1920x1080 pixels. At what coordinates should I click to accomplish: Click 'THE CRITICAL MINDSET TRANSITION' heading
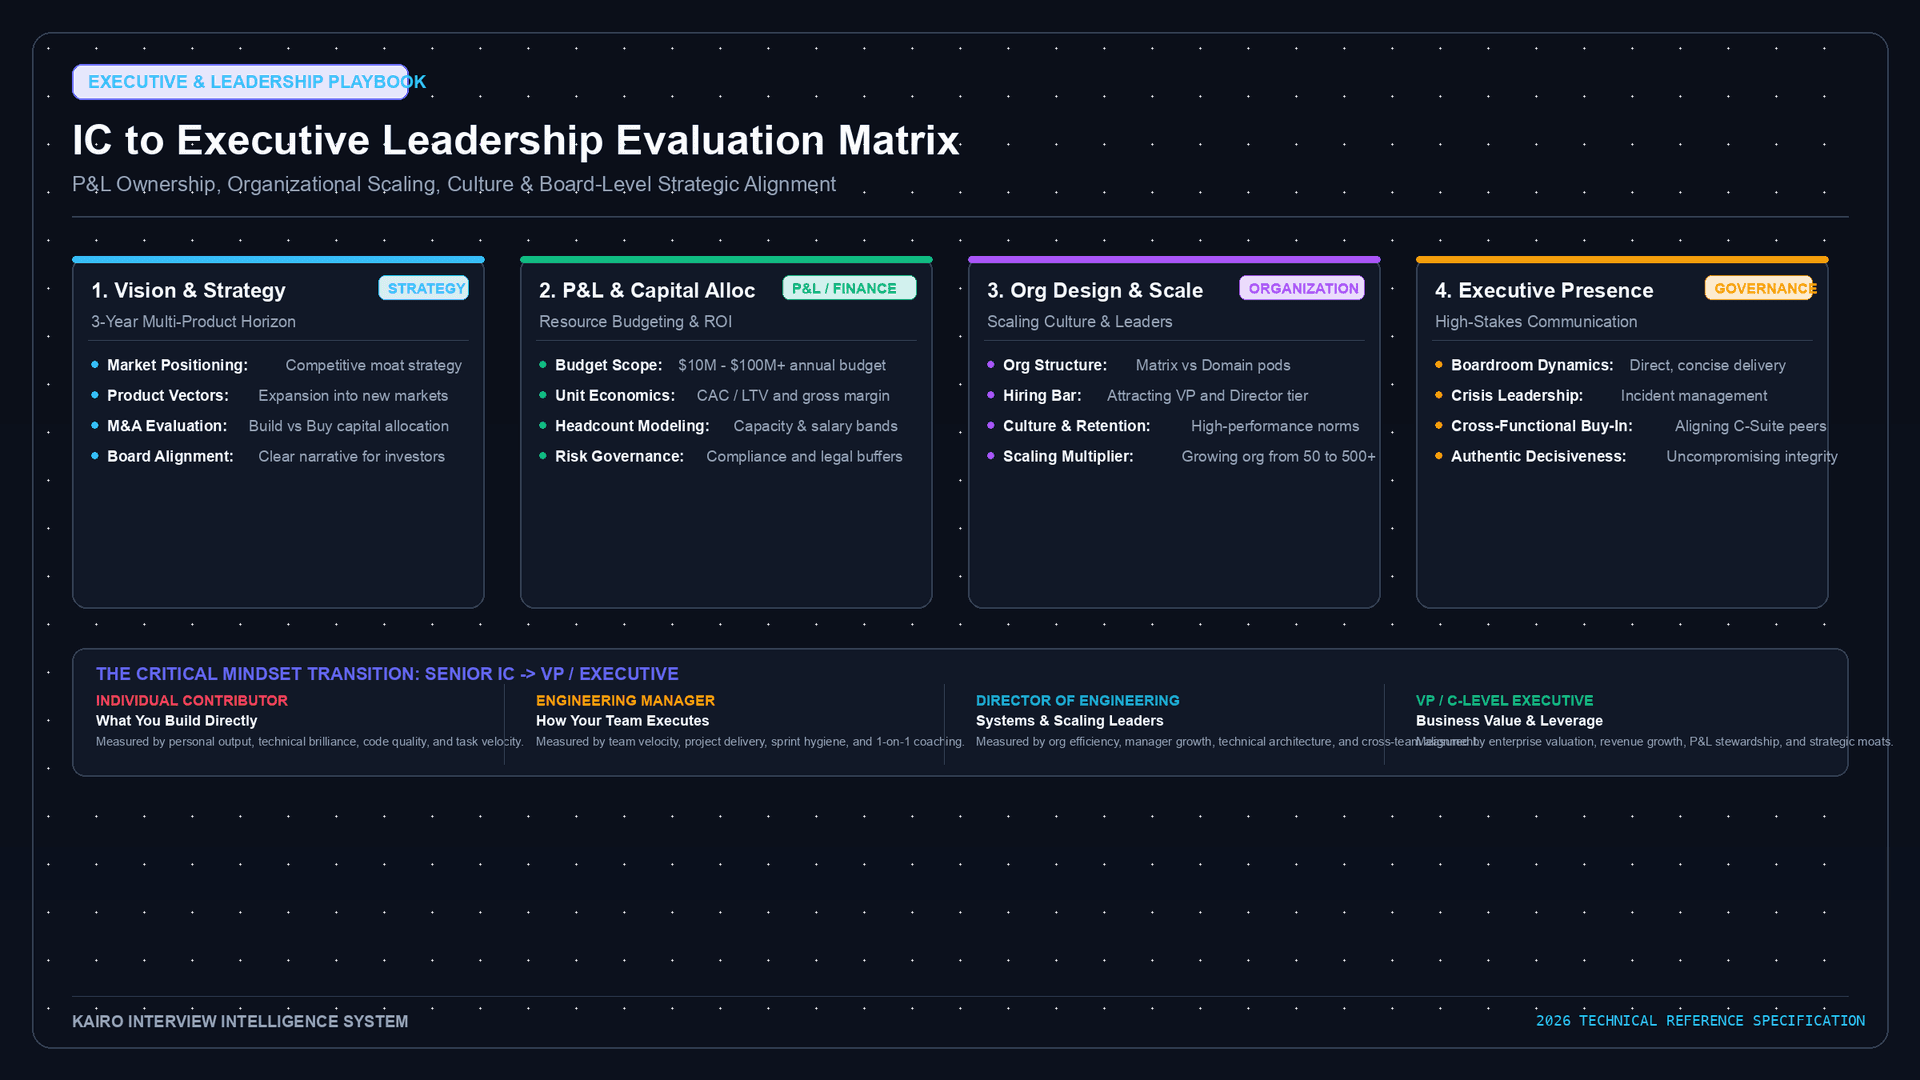coord(387,674)
